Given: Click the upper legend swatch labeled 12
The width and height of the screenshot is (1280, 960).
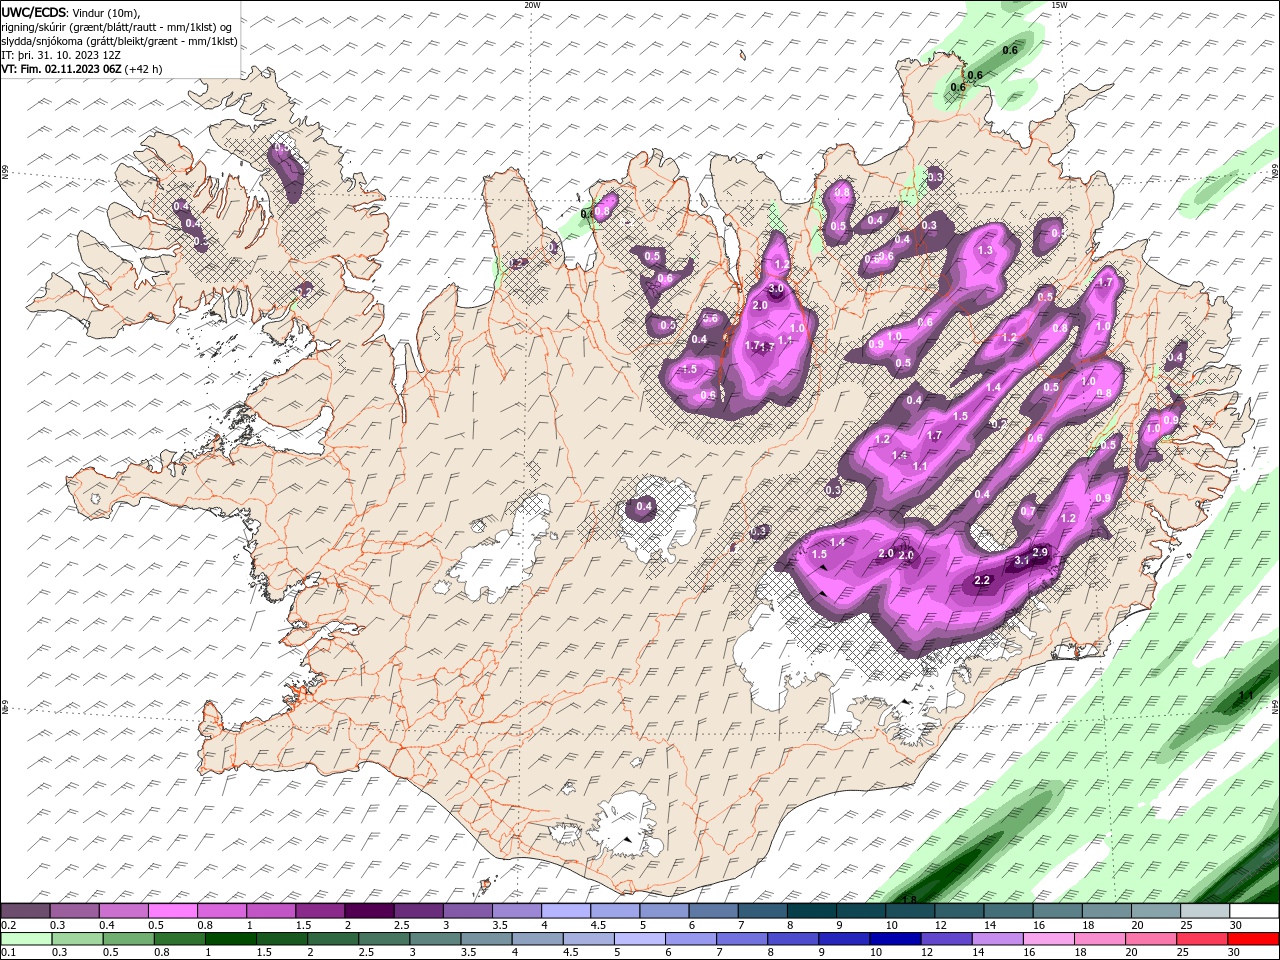Looking at the screenshot, I should coord(959,911).
